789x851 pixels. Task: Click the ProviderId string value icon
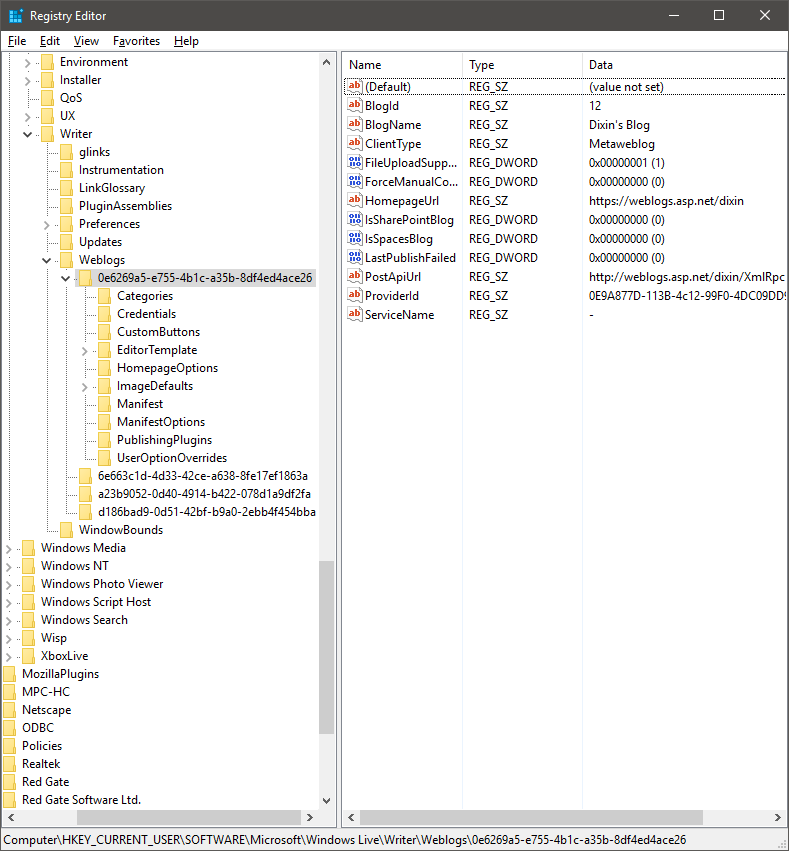point(354,295)
